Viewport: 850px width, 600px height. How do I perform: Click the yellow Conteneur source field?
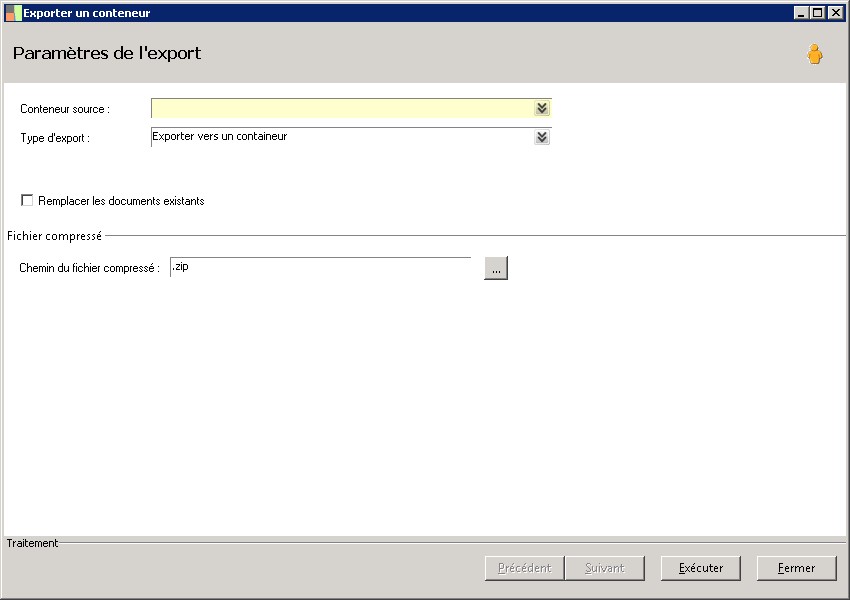point(351,108)
